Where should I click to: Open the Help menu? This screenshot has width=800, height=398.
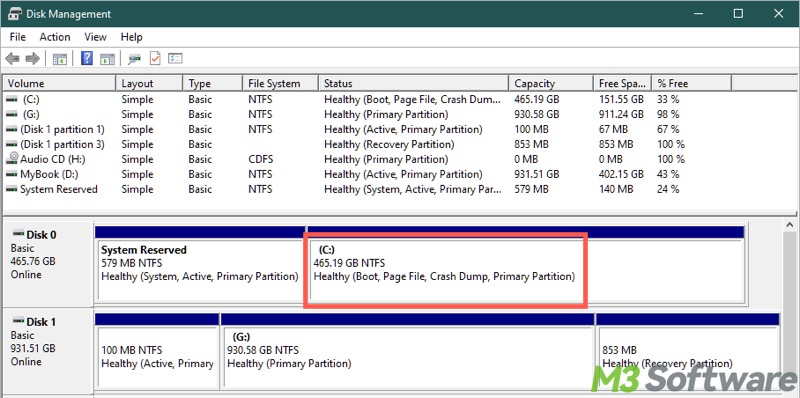[131, 37]
